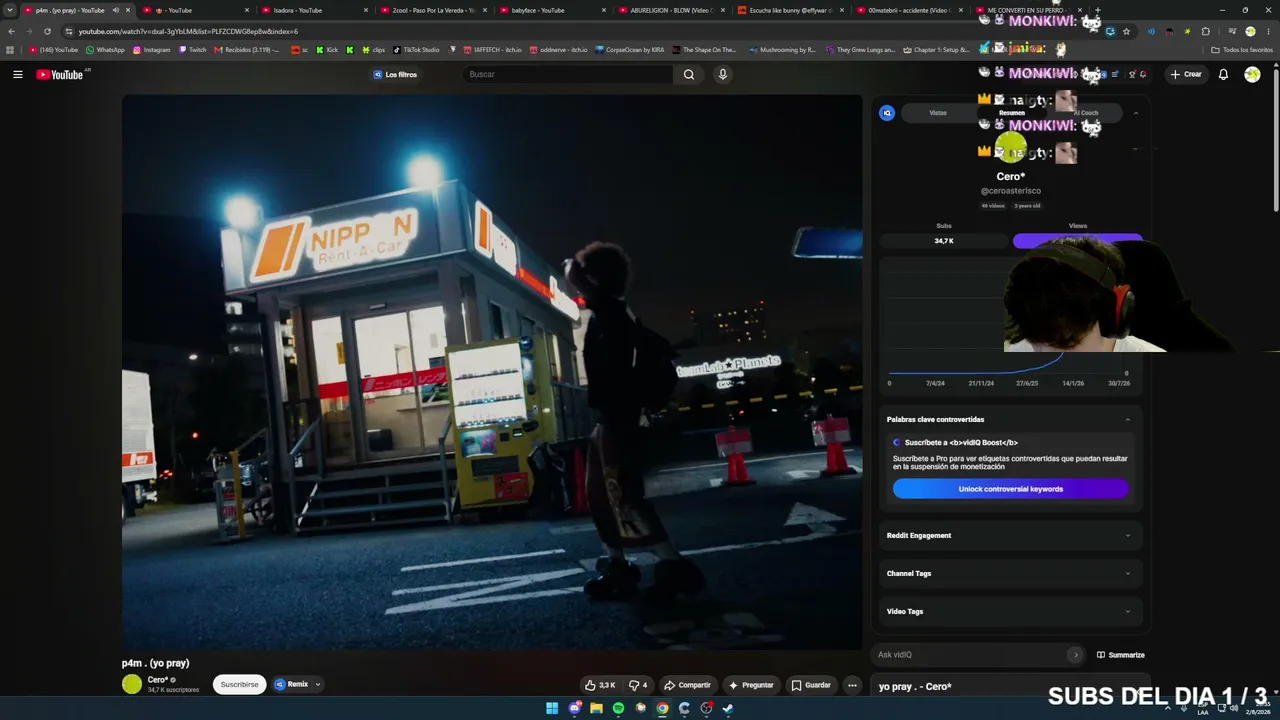The image size is (1280, 720).
Task: Open the Instagram bookmark
Action: point(152,49)
